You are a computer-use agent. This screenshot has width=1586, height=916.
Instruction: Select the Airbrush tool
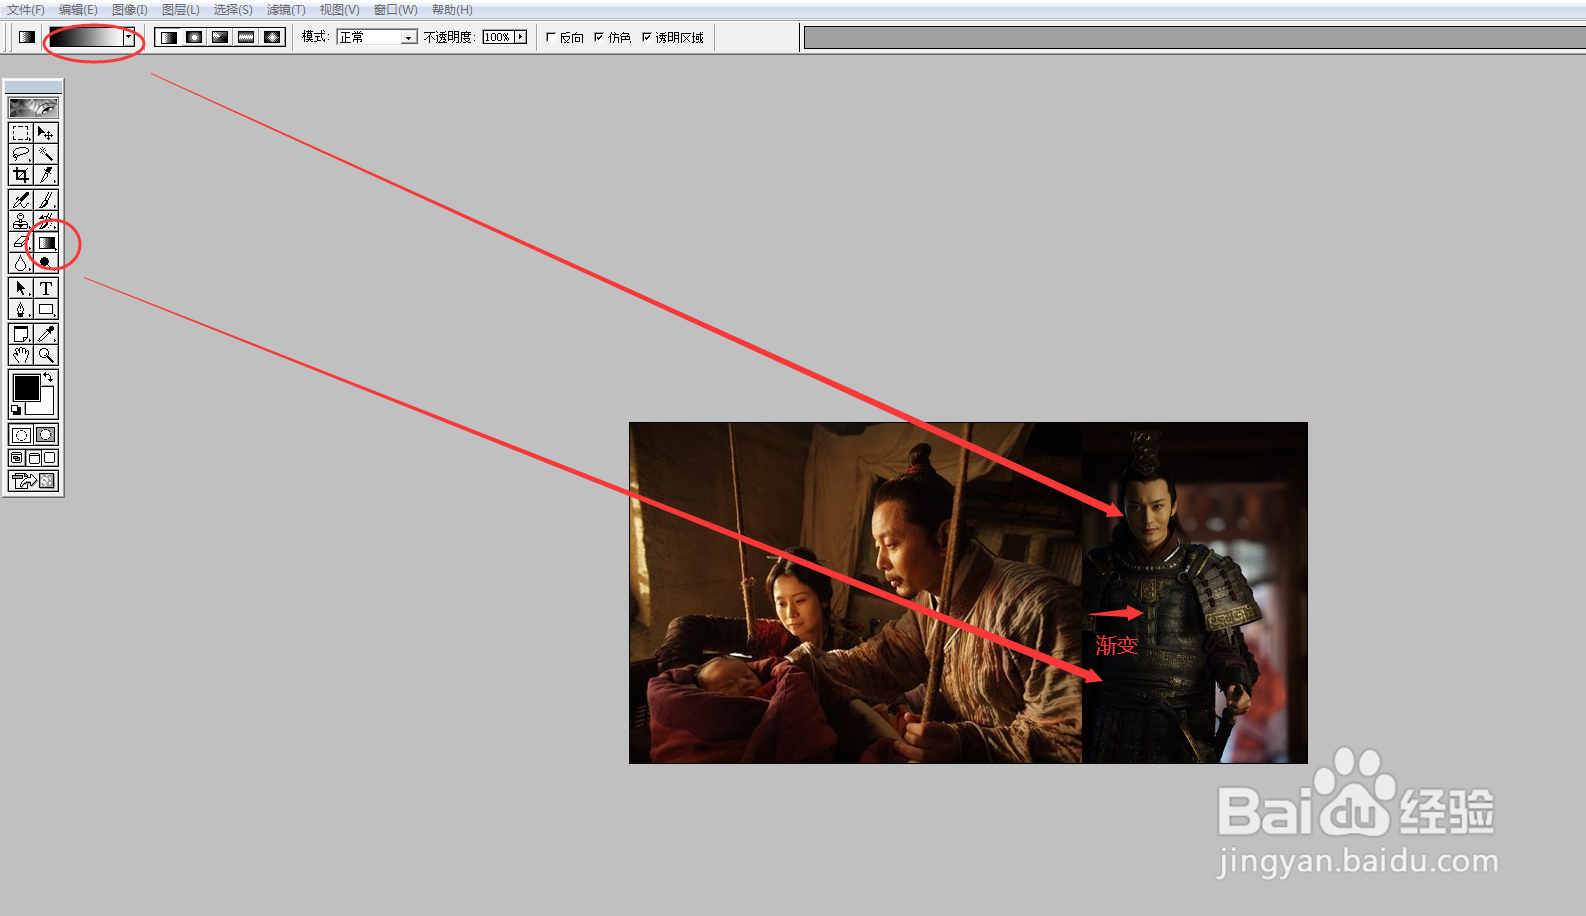(x=21, y=200)
